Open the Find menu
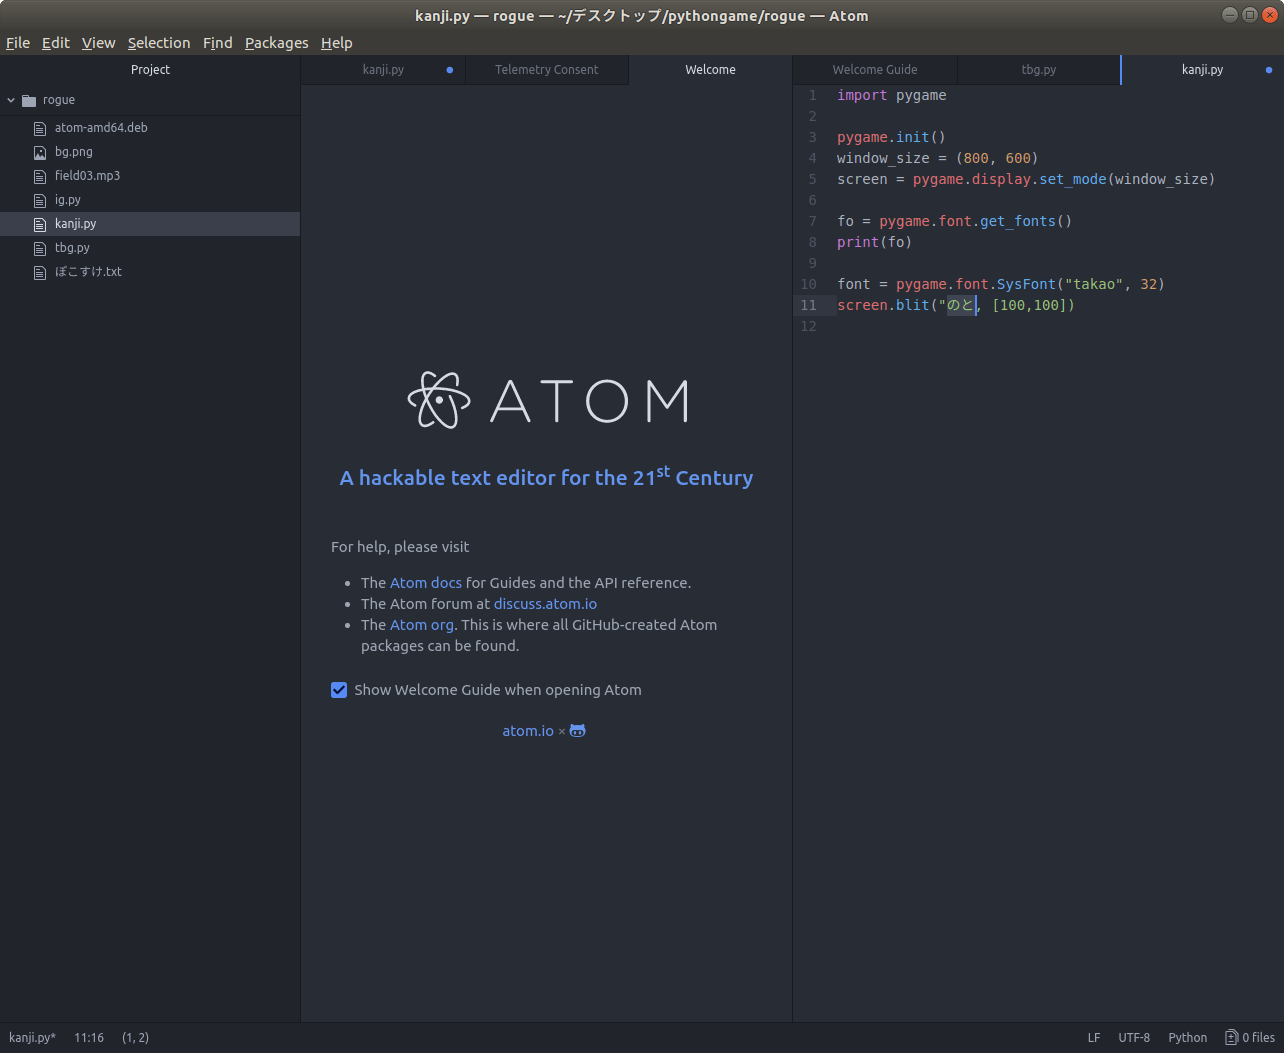This screenshot has width=1284, height=1053. (x=217, y=43)
